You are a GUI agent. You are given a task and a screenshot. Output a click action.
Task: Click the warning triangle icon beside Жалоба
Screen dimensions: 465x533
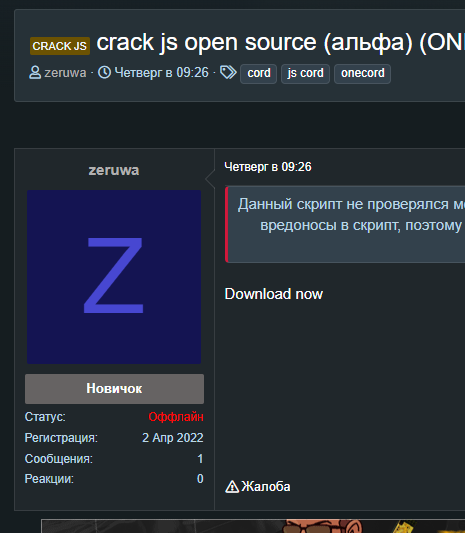[x=232, y=487]
